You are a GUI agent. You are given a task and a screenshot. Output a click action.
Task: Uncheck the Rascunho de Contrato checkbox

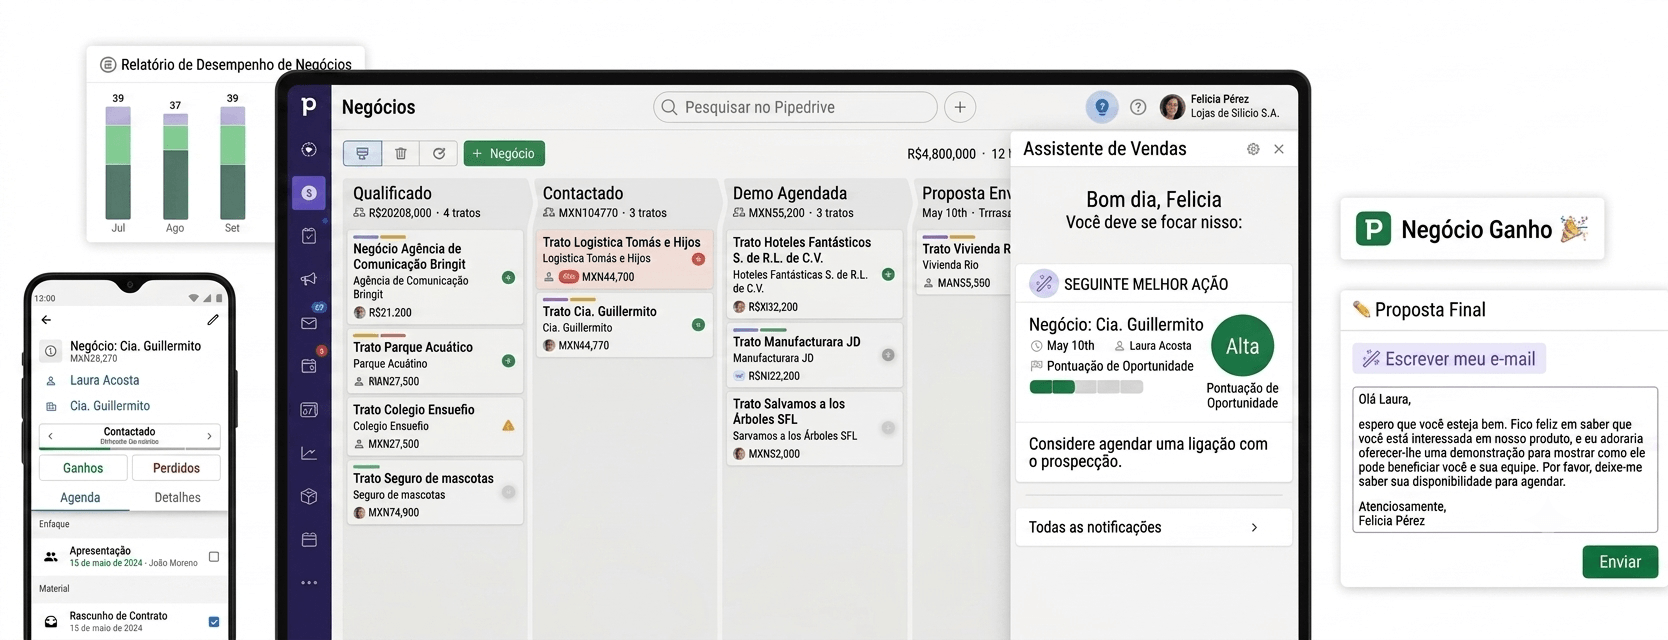tap(213, 622)
